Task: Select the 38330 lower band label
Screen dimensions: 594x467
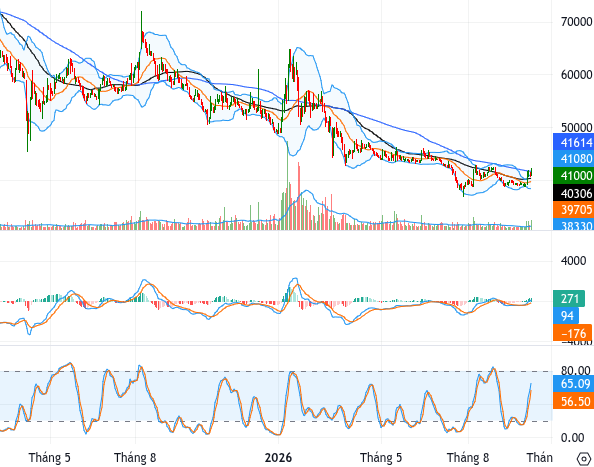Action: 574,224
